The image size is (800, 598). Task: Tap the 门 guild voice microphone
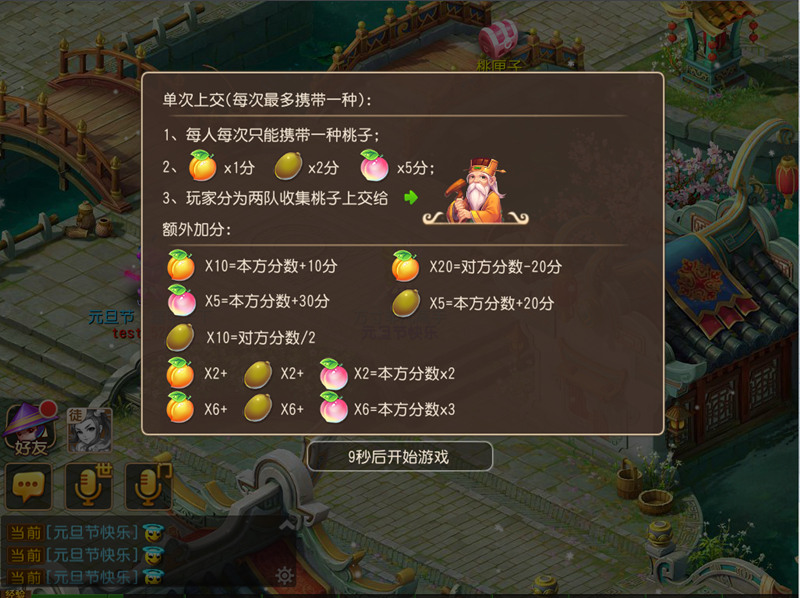(148, 486)
